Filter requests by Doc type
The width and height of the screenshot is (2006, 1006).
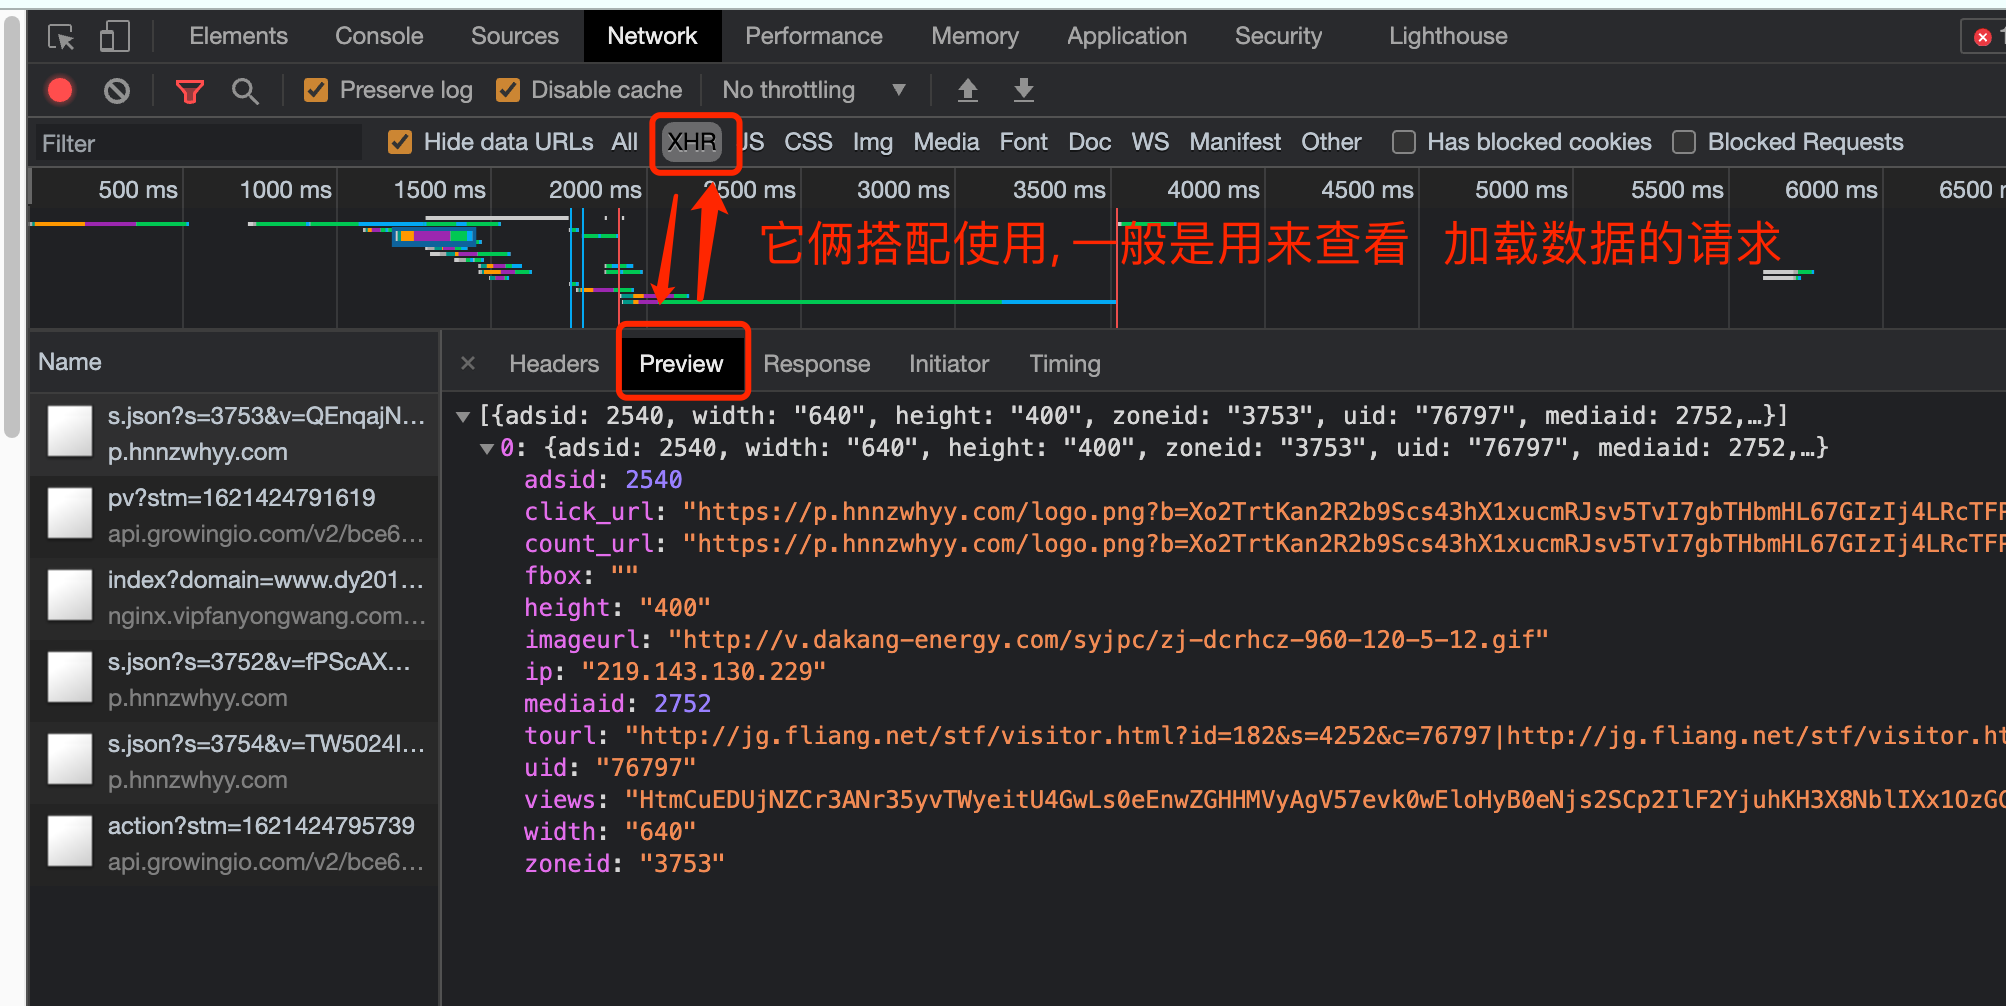(x=1090, y=142)
